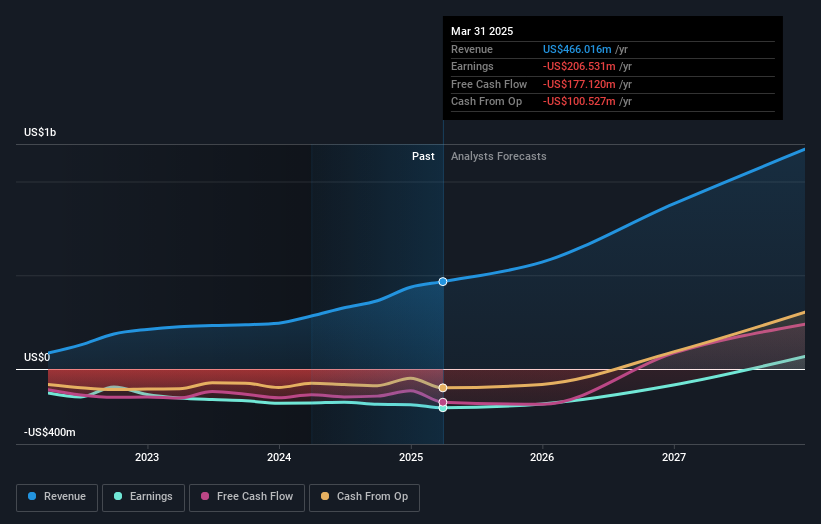Toggle the Earnings legend series
821x524 pixels.
(143, 497)
